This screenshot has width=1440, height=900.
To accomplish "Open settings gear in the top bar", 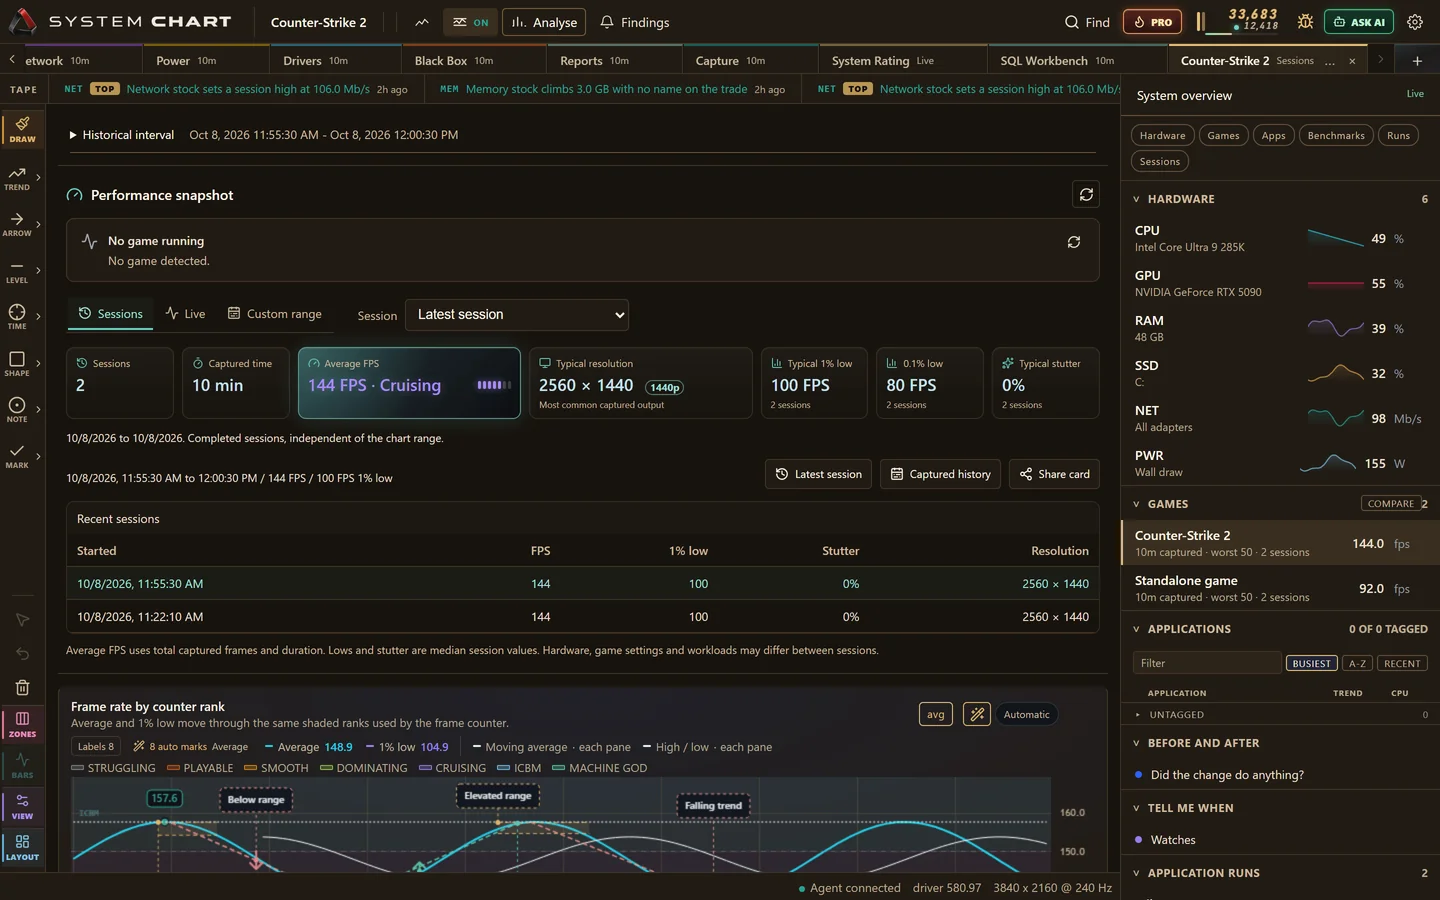I will pyautogui.click(x=1414, y=22).
